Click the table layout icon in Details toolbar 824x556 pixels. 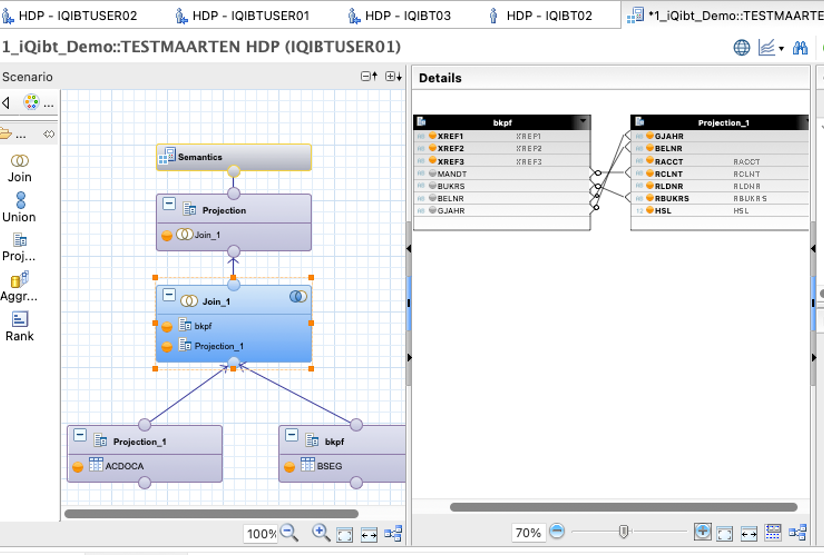(773, 532)
